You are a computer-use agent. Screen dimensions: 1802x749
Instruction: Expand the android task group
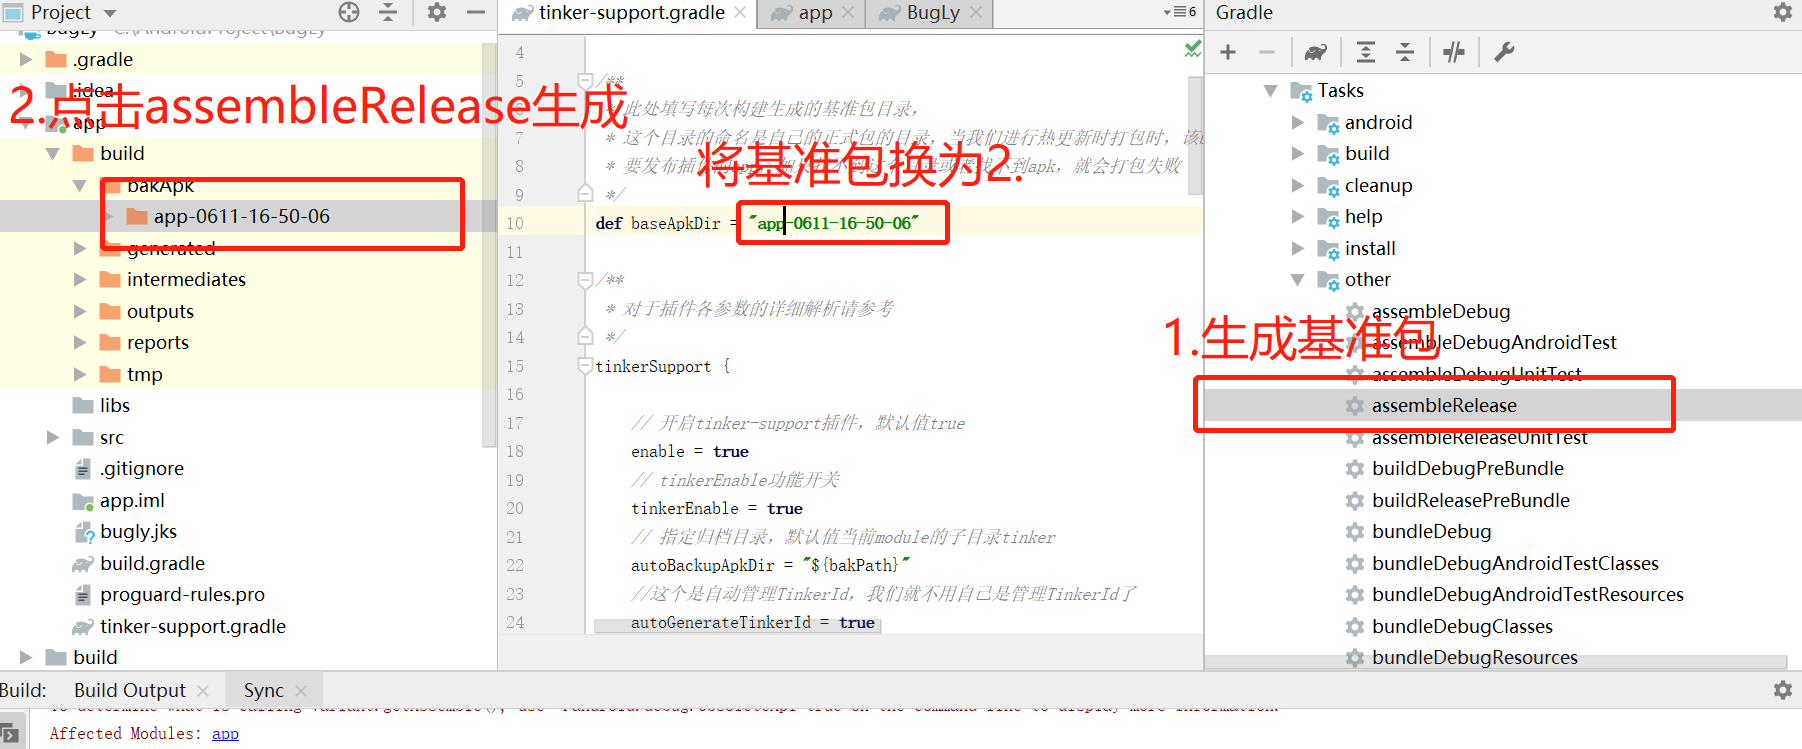1298,123
